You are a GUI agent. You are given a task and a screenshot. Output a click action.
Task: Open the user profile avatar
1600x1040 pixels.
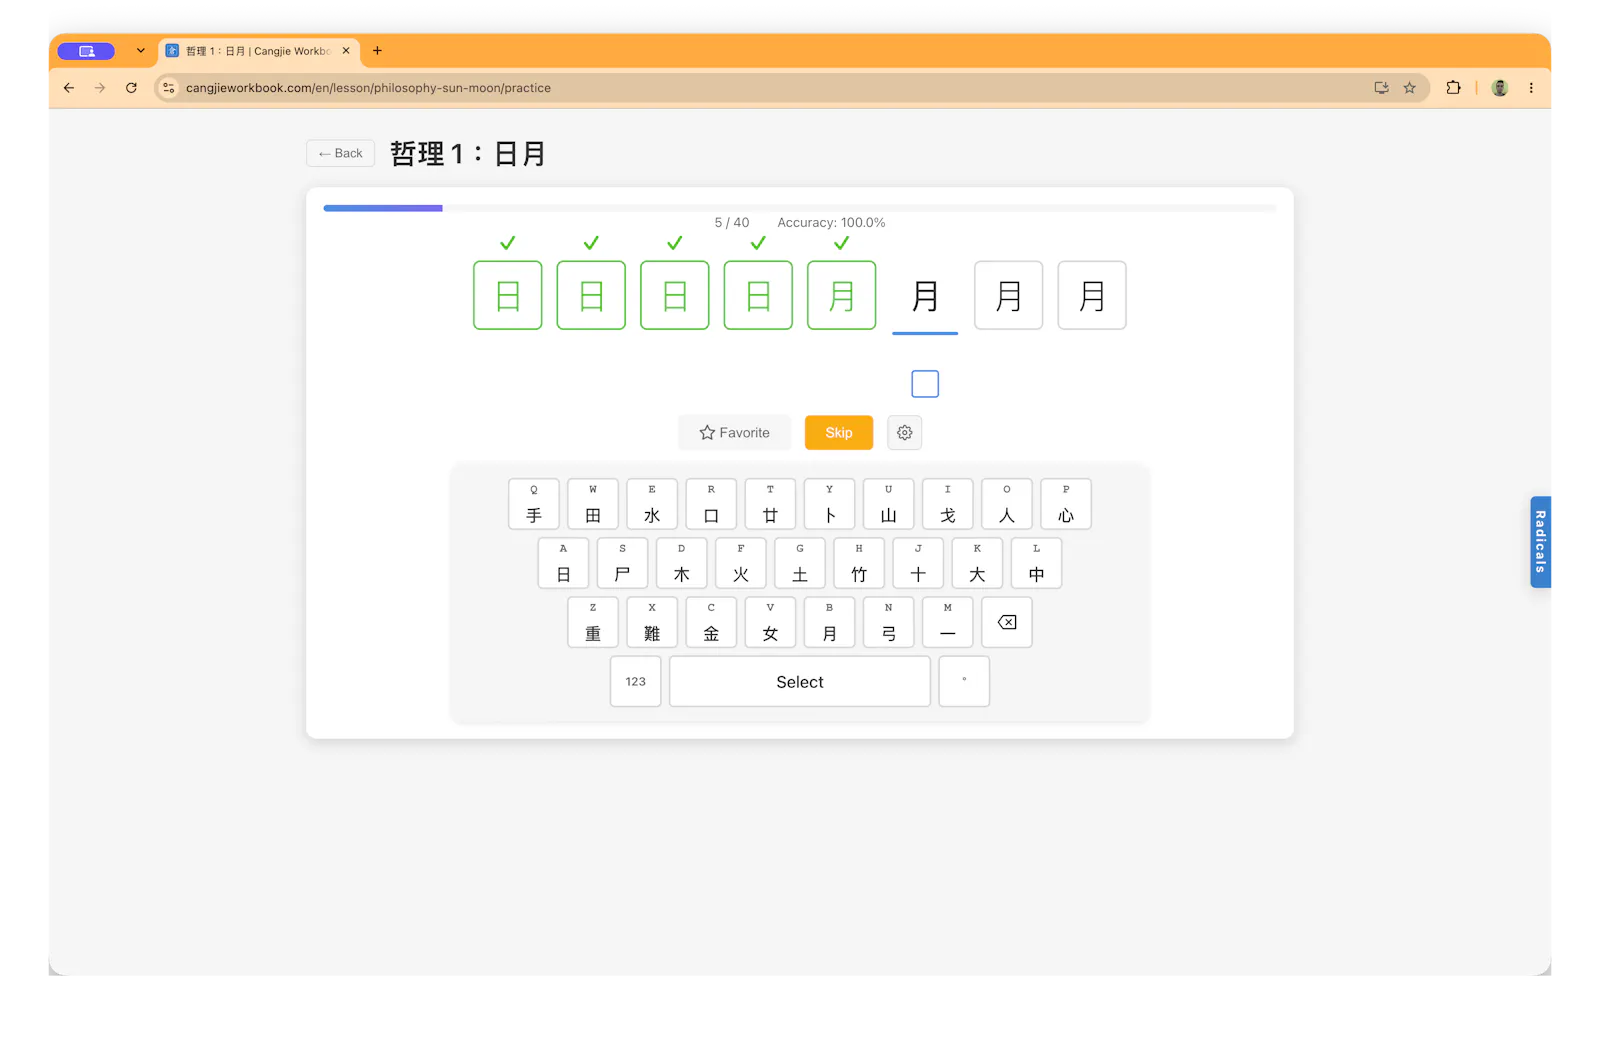[1499, 88]
